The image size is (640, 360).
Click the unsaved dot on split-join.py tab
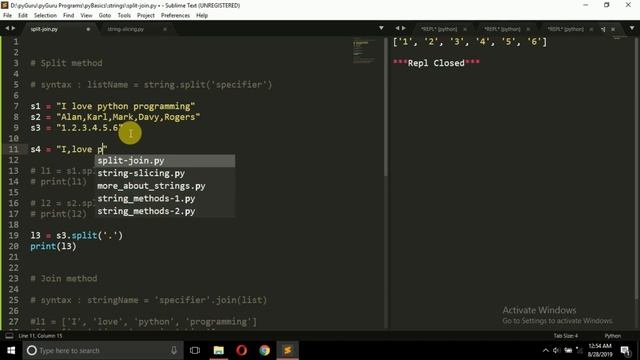pos(88,29)
